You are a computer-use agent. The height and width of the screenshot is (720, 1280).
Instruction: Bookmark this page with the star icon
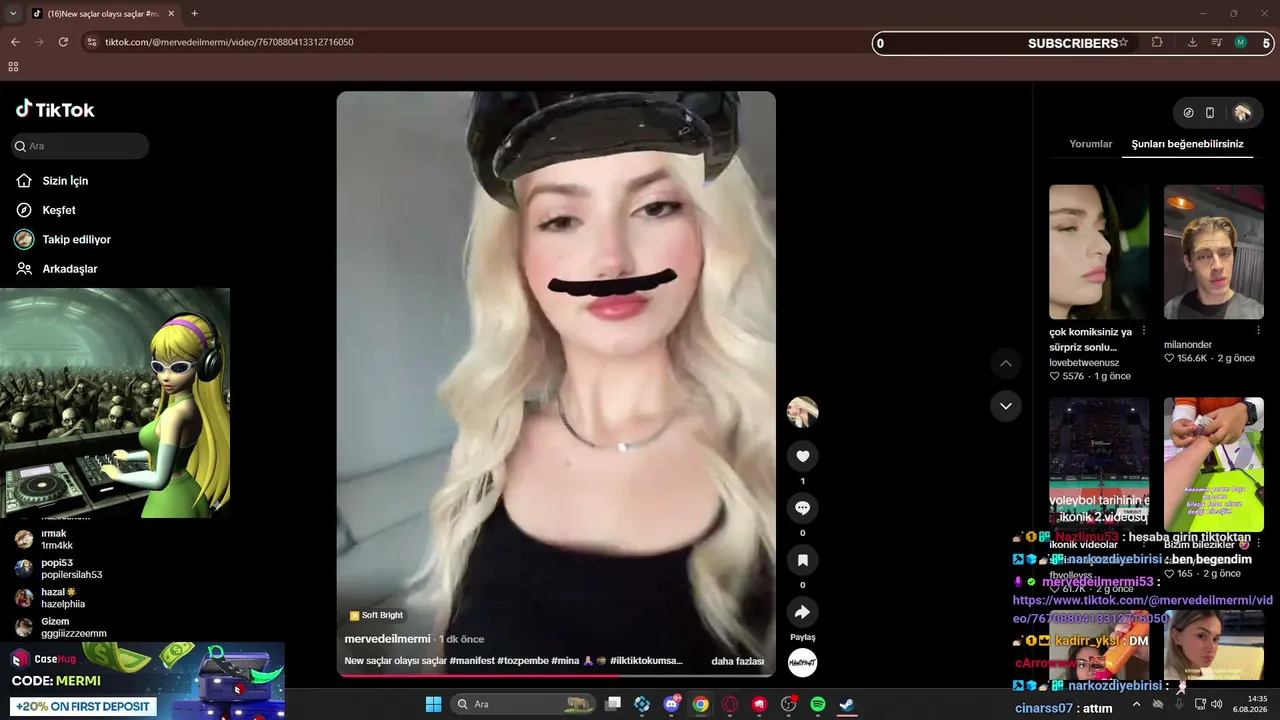coord(1123,42)
